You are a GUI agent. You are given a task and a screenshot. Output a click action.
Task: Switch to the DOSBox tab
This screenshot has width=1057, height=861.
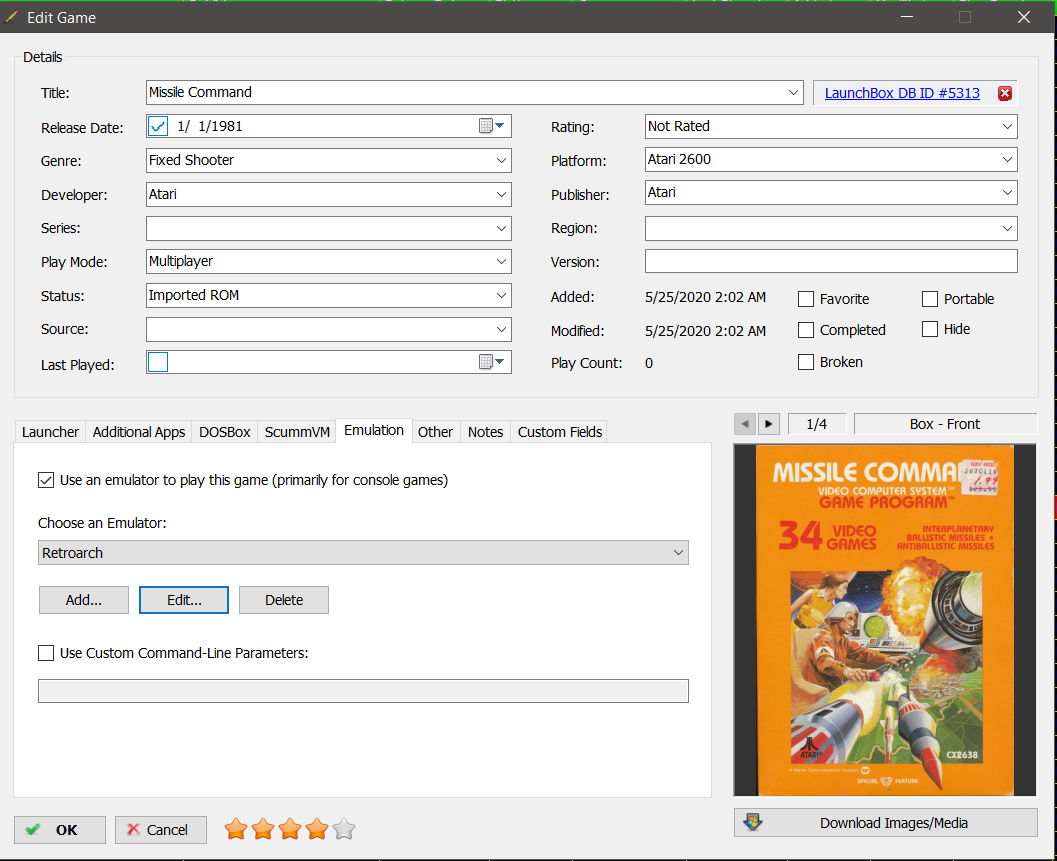coord(224,432)
